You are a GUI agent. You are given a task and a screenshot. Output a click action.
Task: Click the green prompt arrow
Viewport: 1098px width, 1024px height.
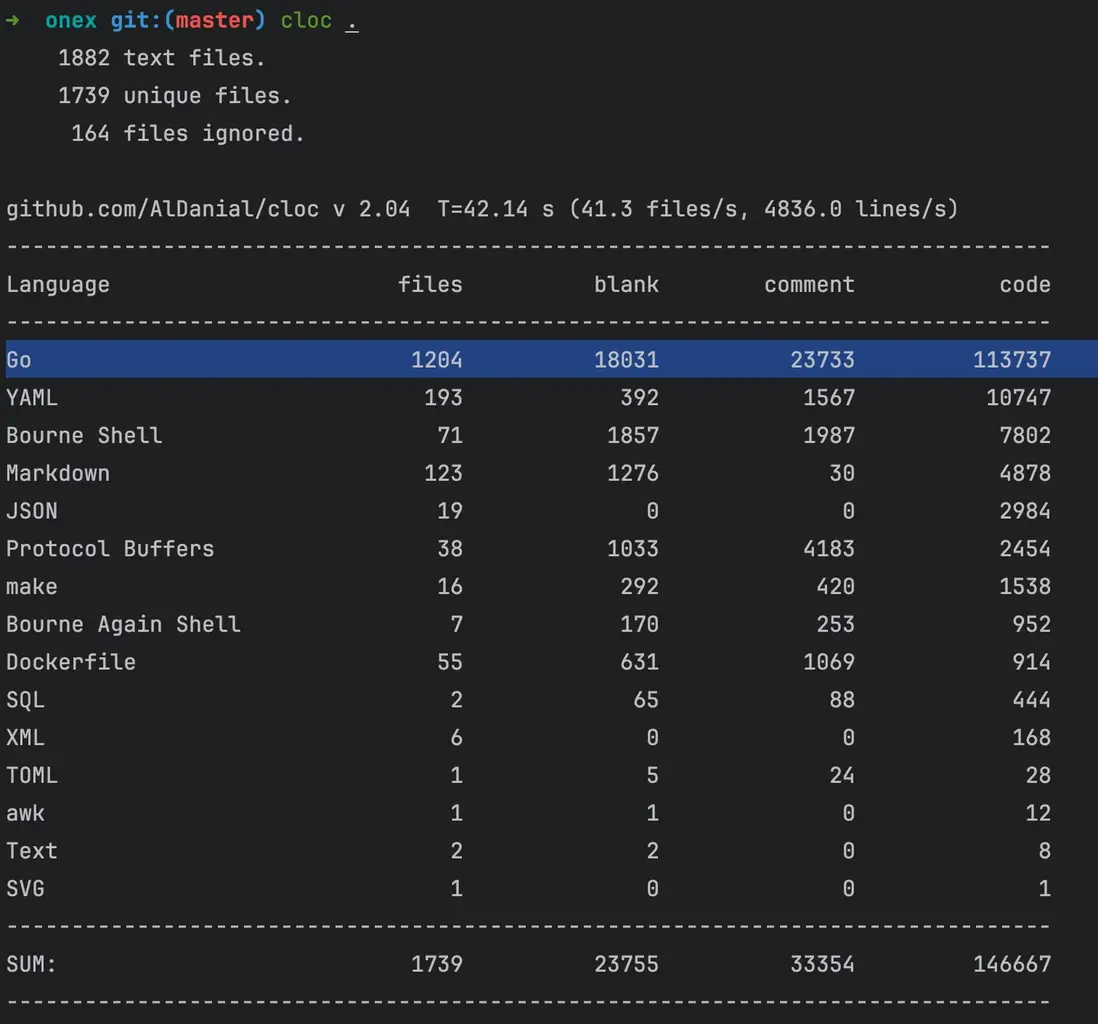point(12,21)
